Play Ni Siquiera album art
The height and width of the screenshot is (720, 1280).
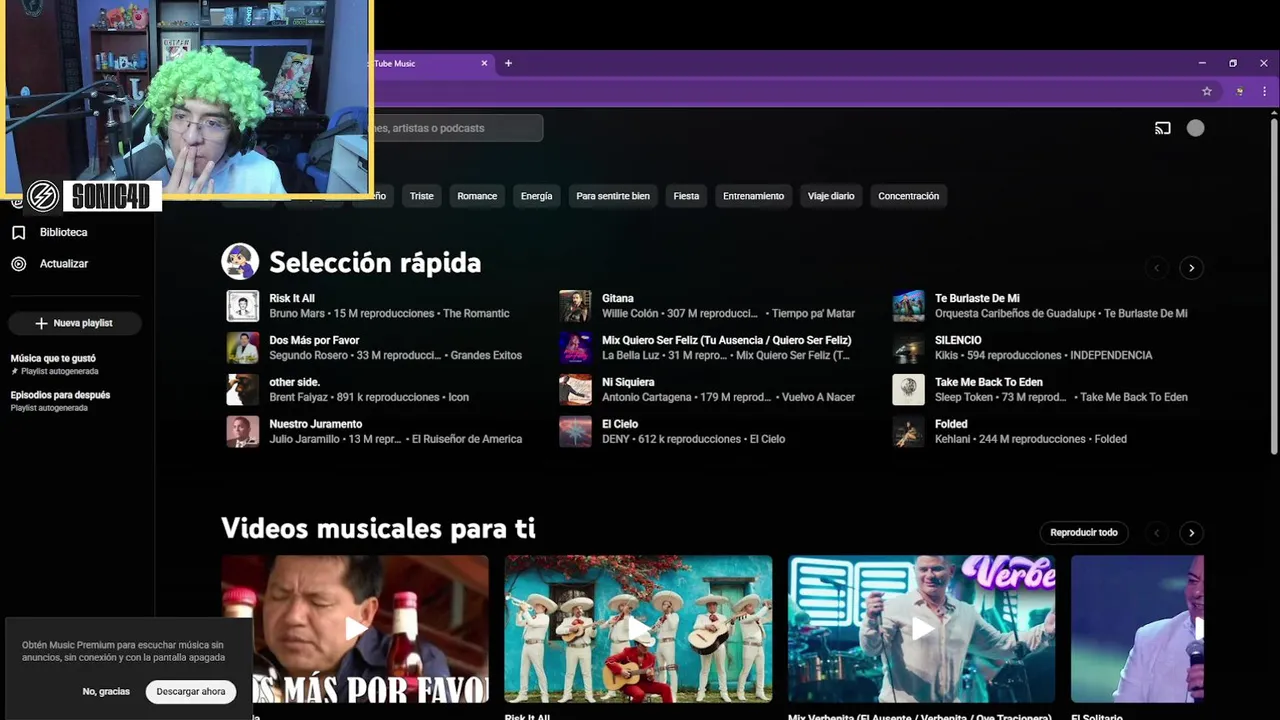click(575, 390)
